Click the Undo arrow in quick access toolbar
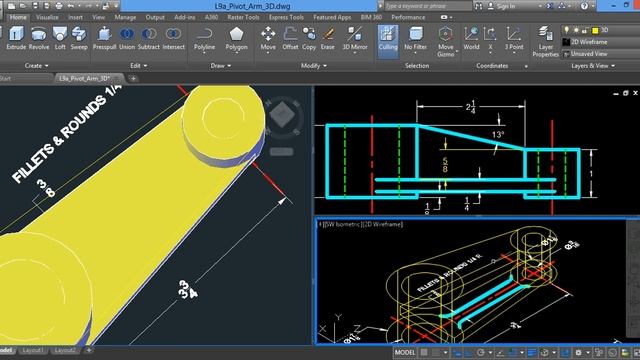 [71, 6]
